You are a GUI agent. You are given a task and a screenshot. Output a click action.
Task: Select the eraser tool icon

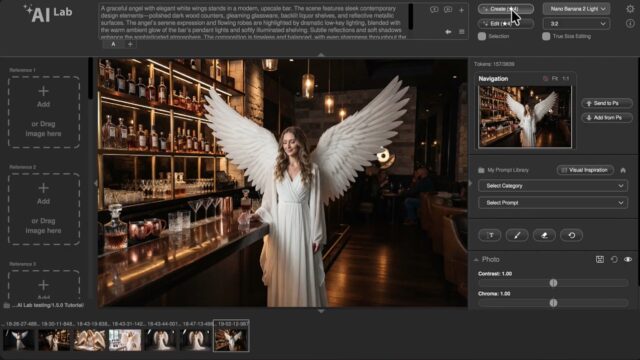point(544,235)
